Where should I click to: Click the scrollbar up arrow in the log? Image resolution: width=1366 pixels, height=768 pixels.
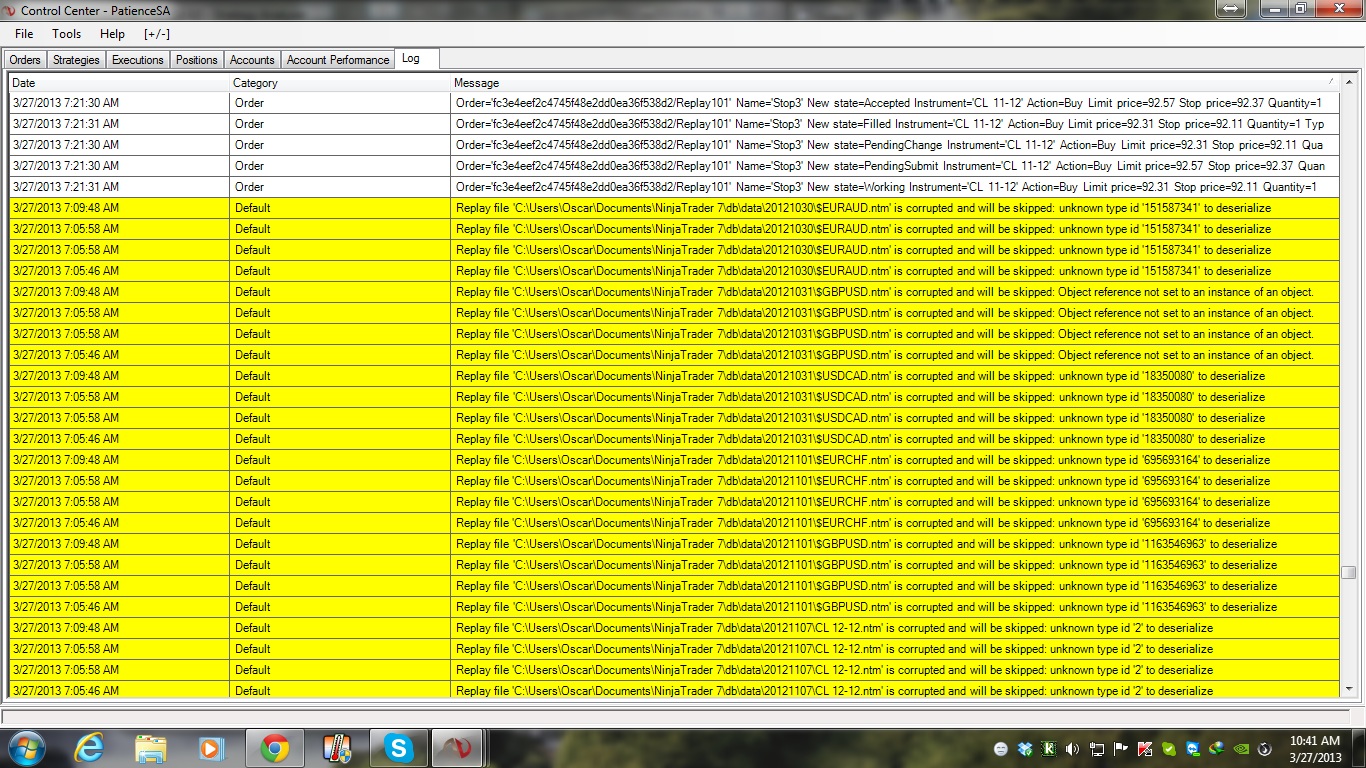(1349, 81)
